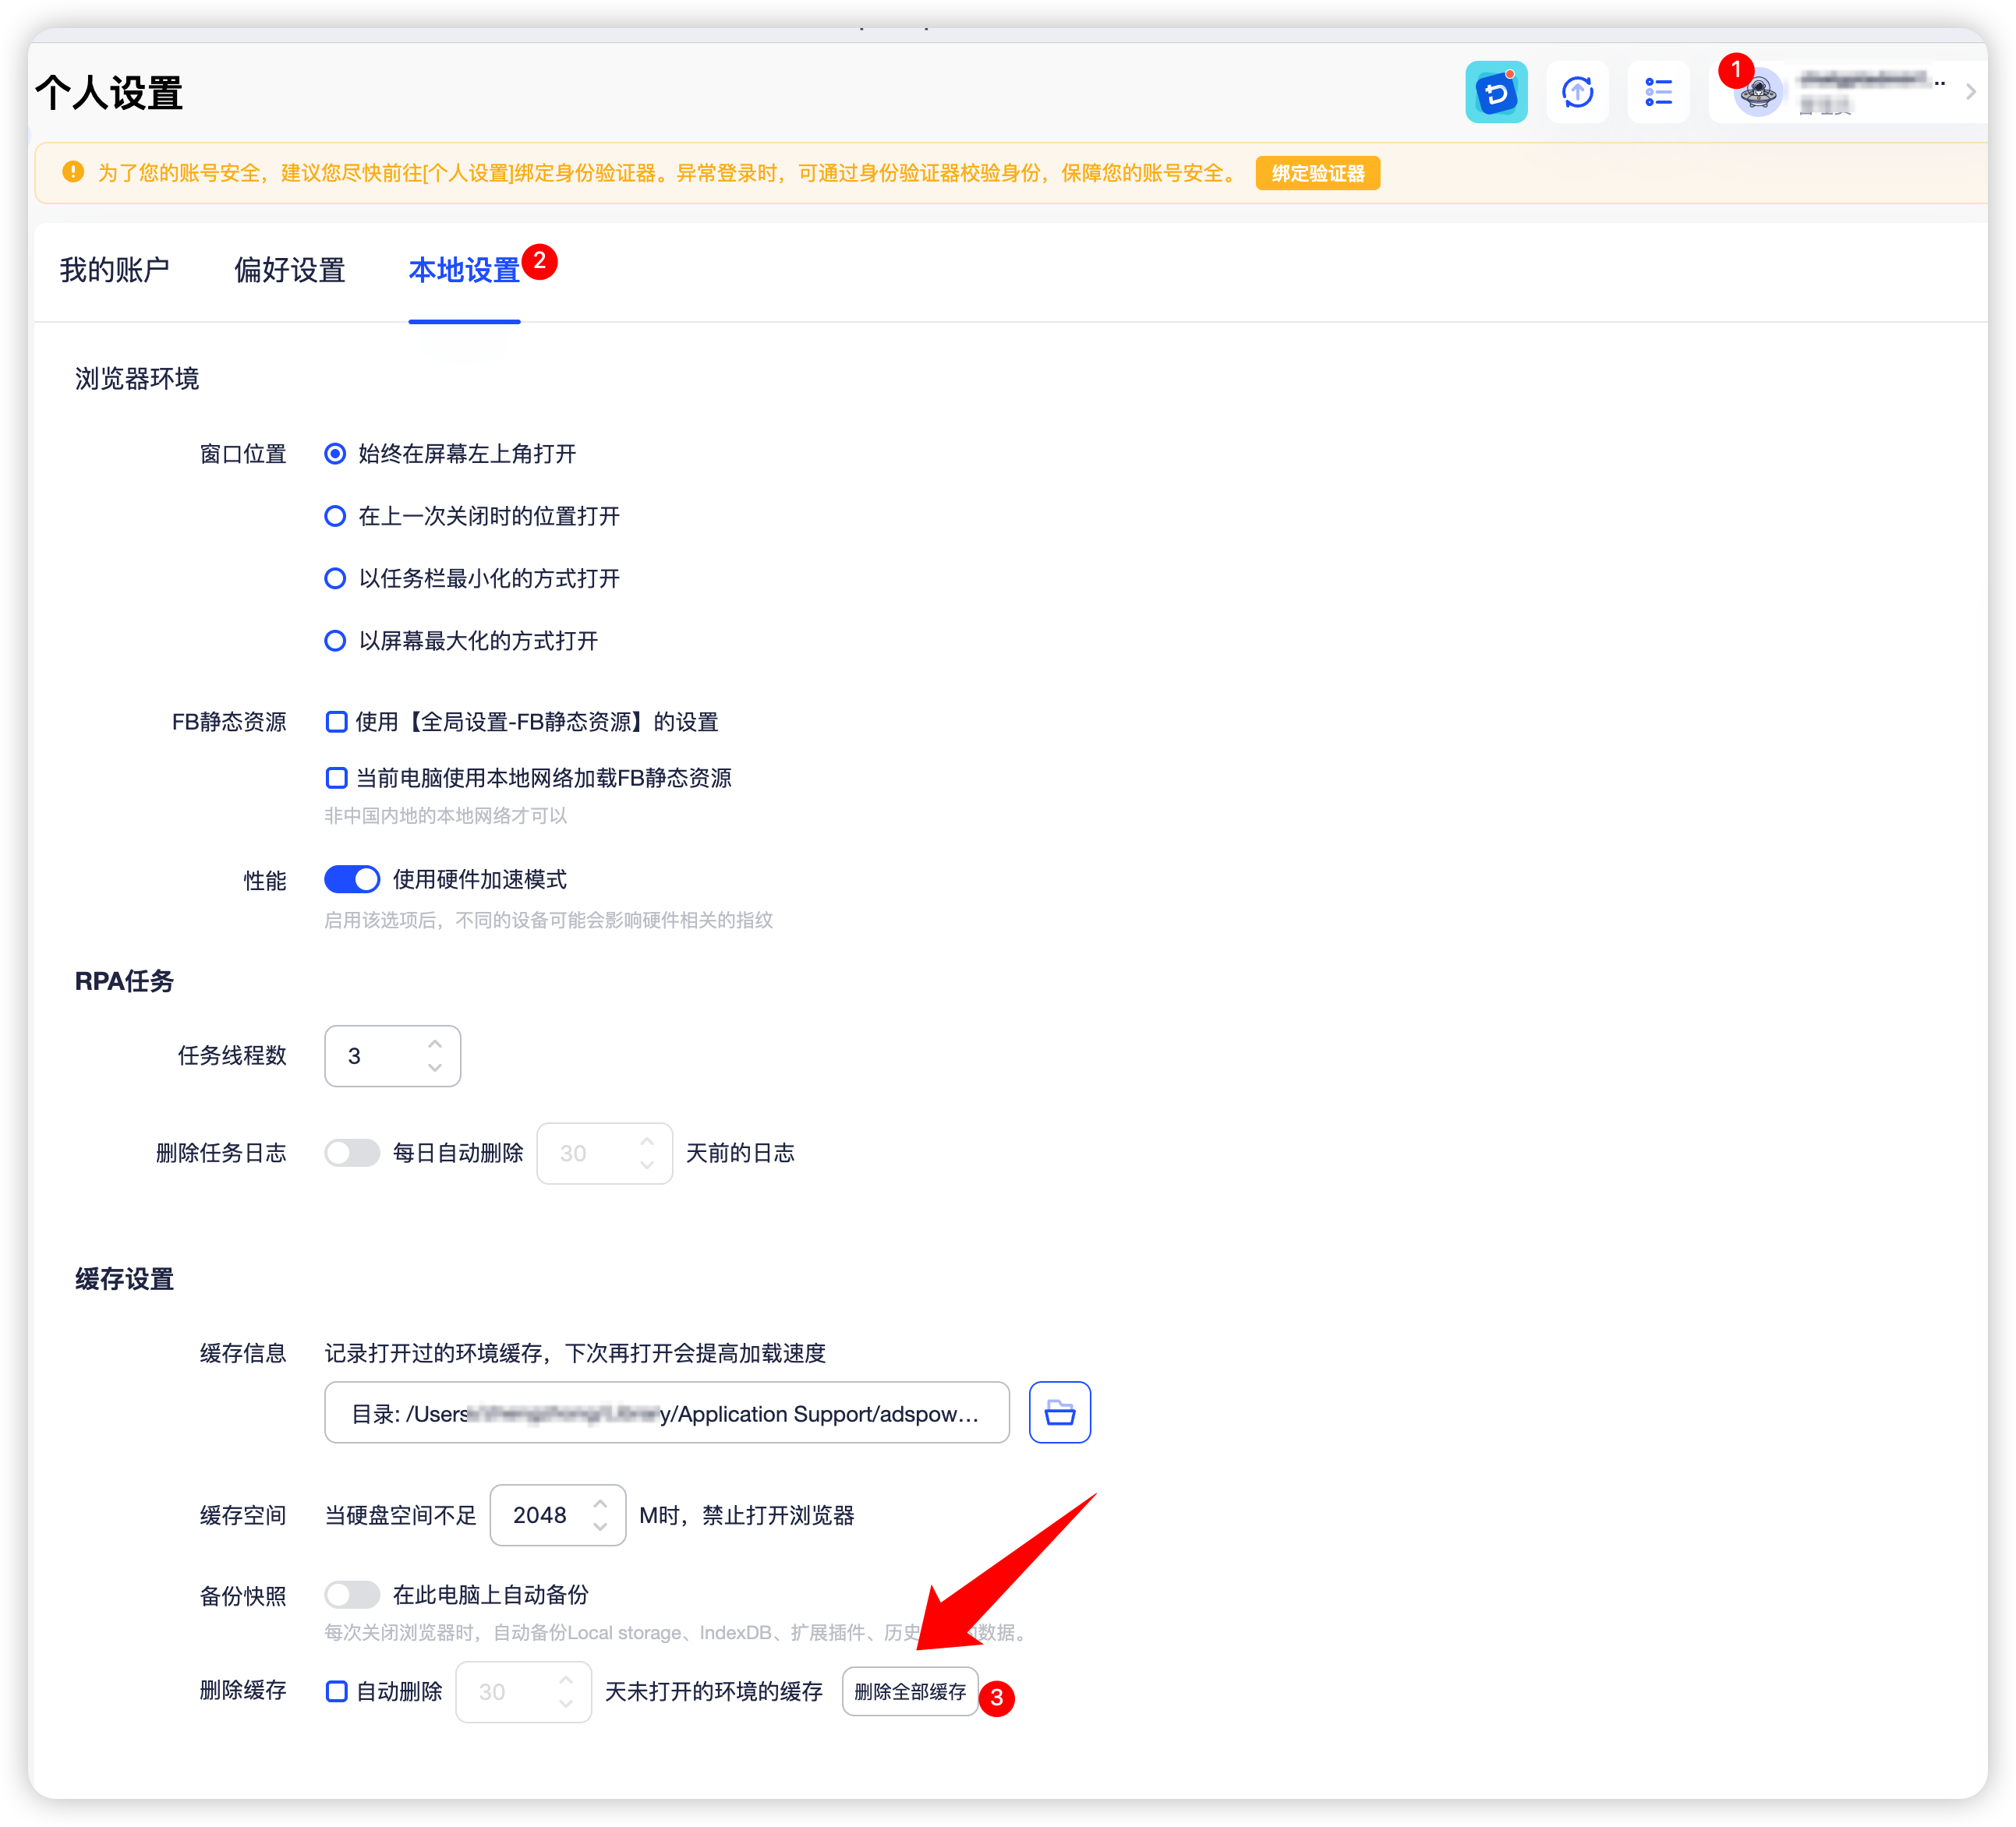Click the orange warning icon in banner

pyautogui.click(x=73, y=172)
